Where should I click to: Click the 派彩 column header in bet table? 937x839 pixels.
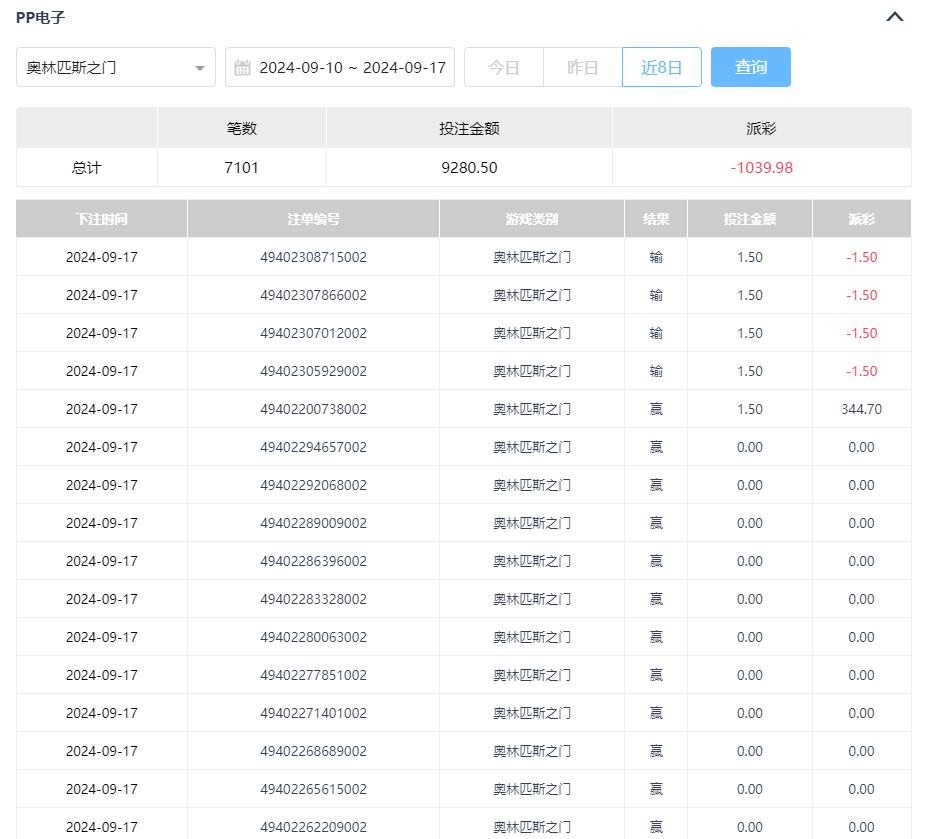[861, 219]
